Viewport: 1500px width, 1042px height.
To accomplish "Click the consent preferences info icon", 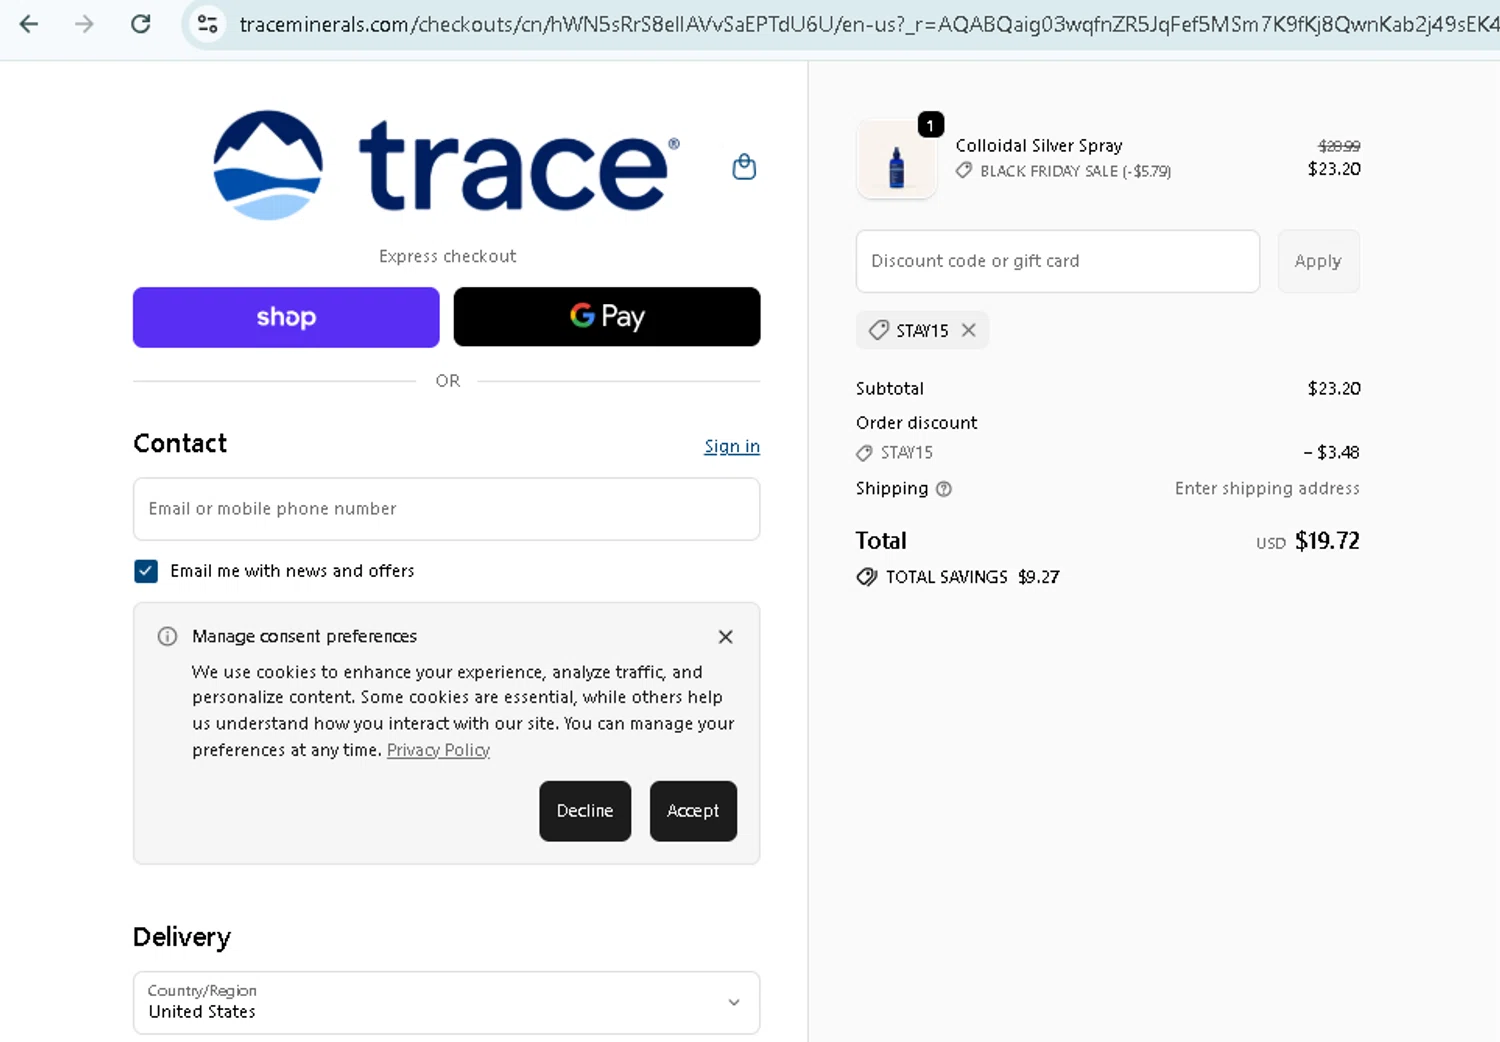I will click(x=168, y=636).
